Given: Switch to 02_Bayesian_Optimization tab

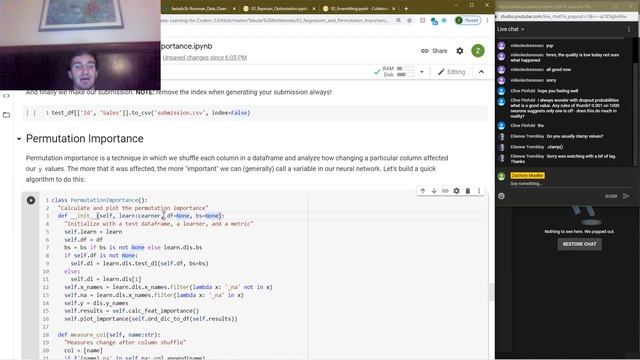Looking at the screenshot, I should point(279,8).
